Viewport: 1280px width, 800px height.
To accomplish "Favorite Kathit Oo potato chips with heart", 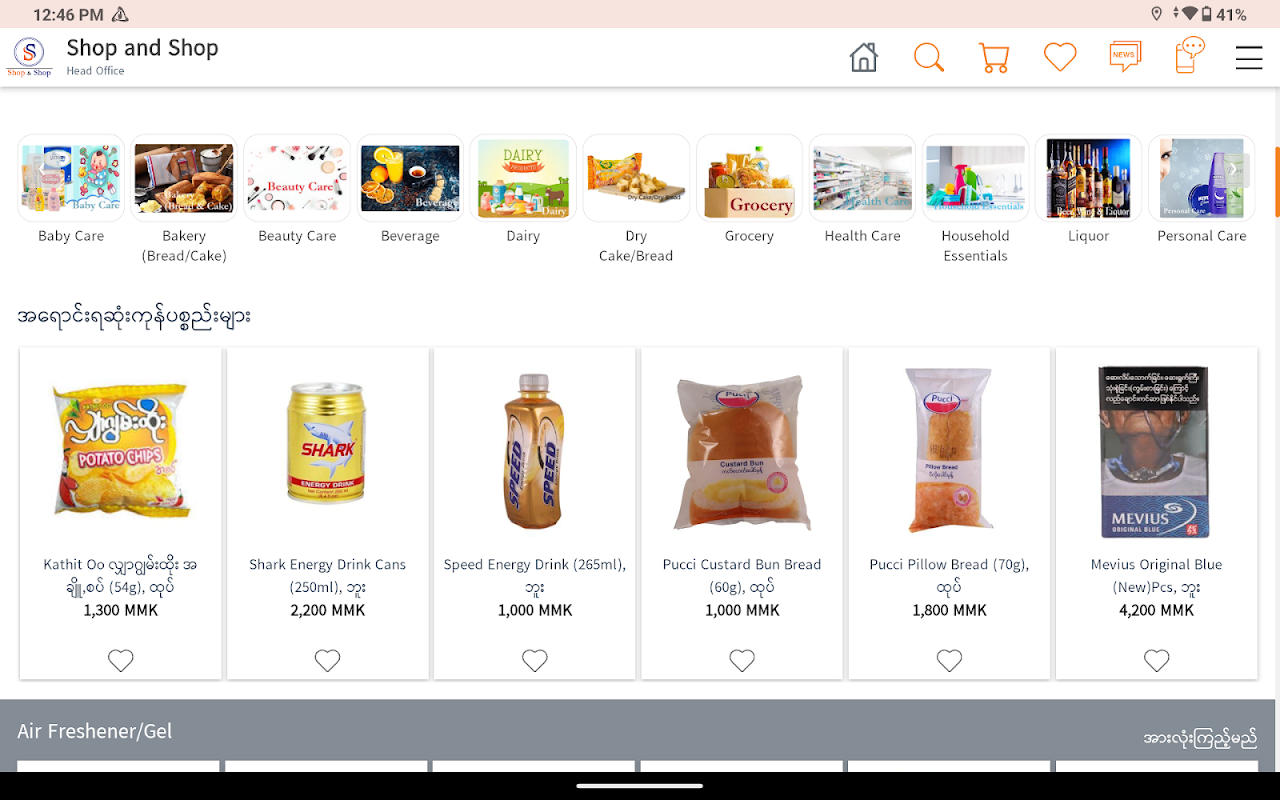I will [x=121, y=660].
